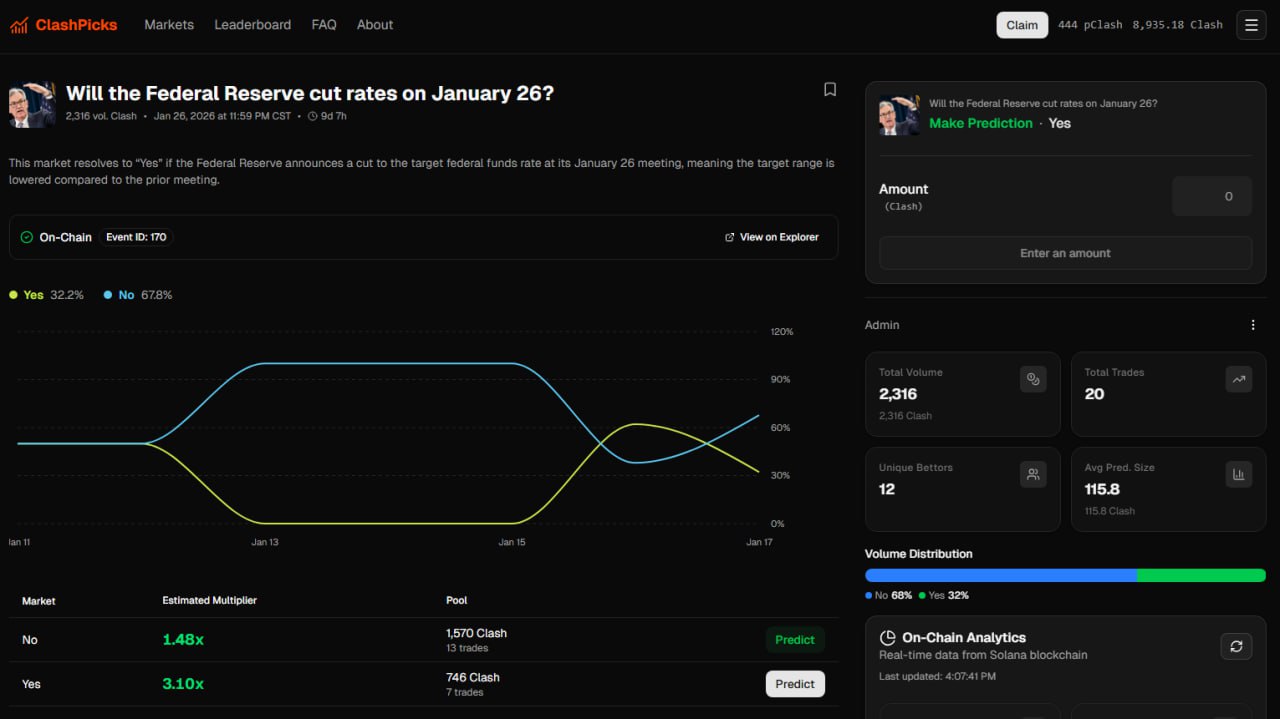This screenshot has width=1280, height=719.
Task: Click the ClashPicks logo icon
Action: (19, 25)
